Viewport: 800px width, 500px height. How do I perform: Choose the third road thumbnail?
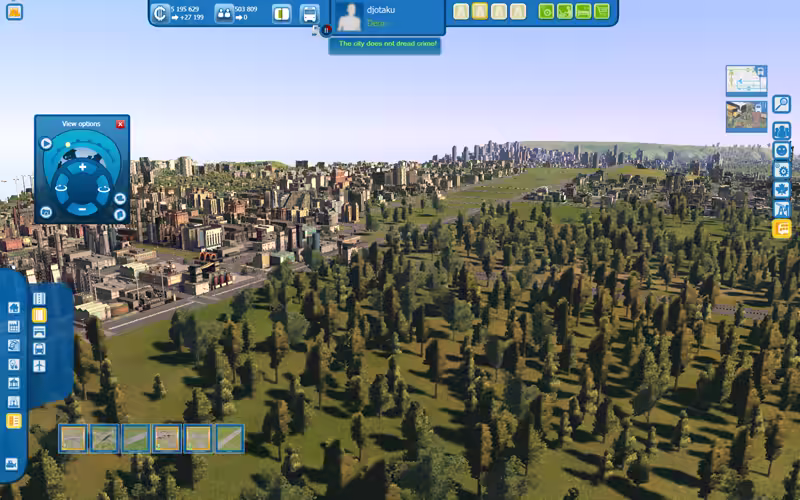tap(136, 439)
